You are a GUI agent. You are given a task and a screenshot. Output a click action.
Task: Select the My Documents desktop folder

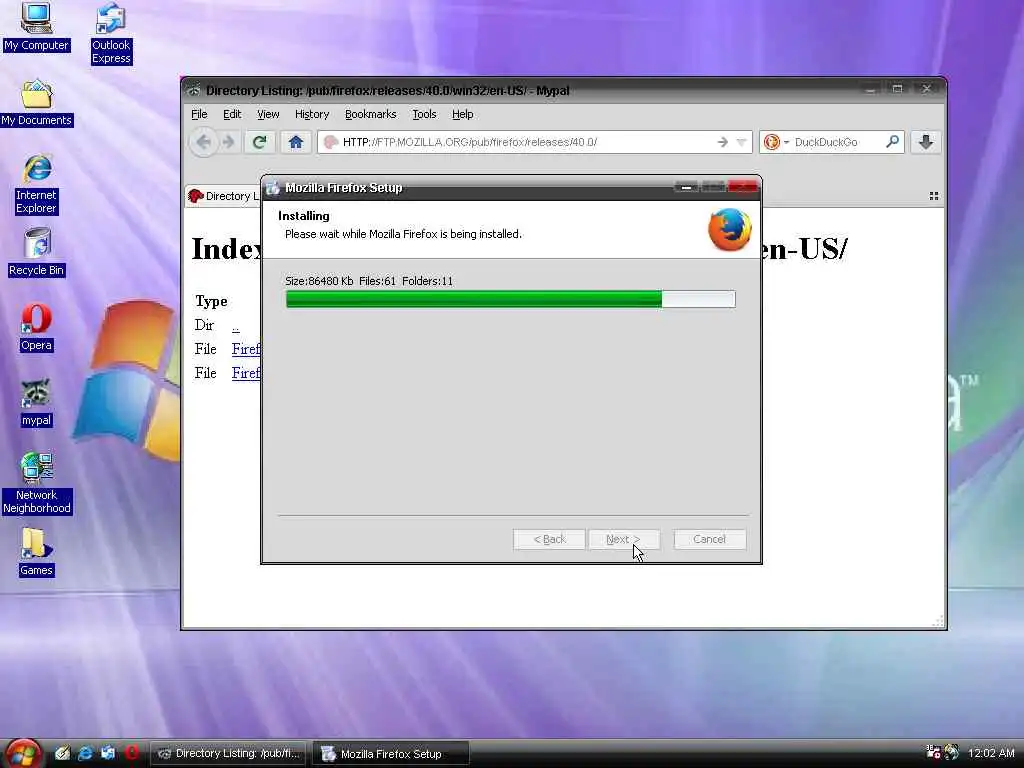tap(37, 103)
